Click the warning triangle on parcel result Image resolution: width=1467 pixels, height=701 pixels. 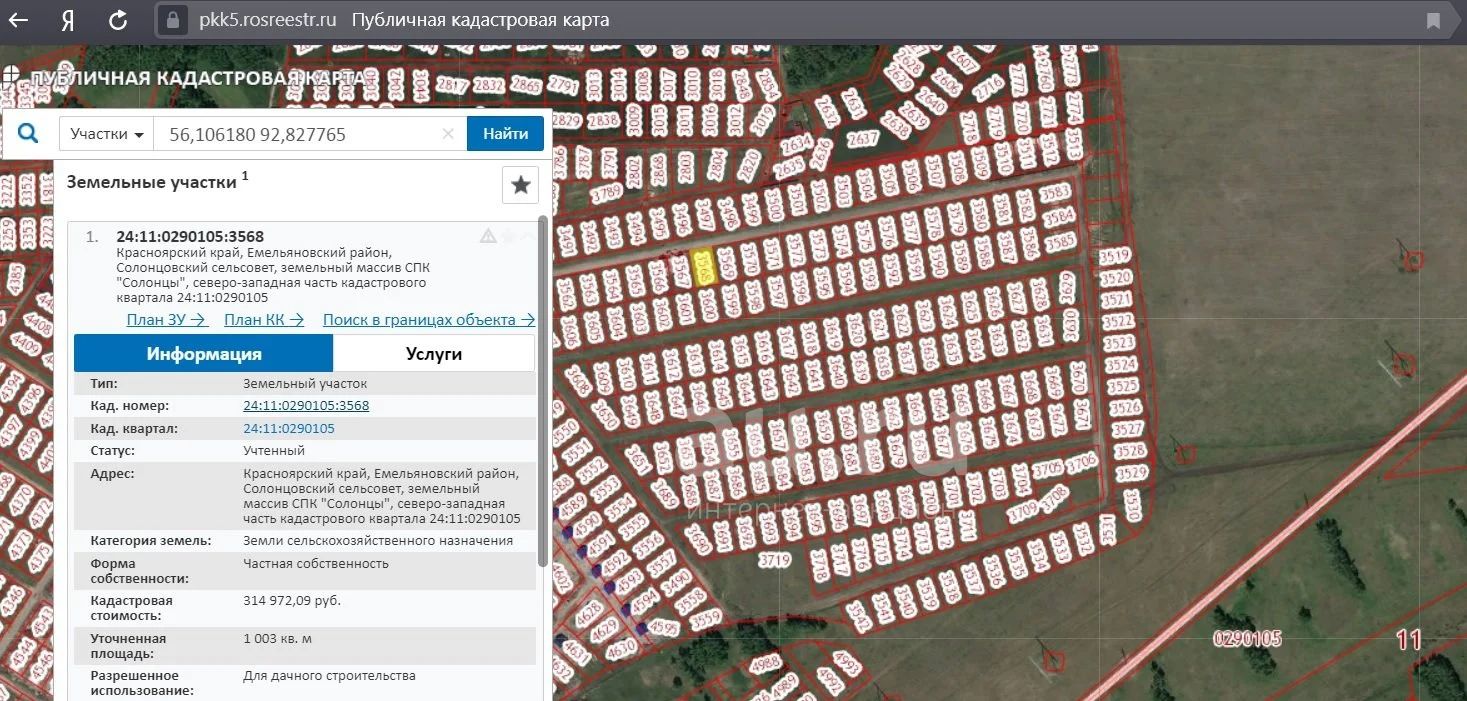tap(488, 236)
